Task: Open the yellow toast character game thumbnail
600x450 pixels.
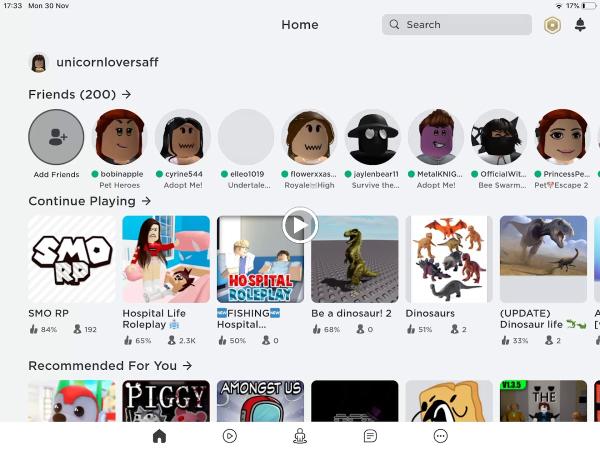Action: pyautogui.click(x=449, y=401)
